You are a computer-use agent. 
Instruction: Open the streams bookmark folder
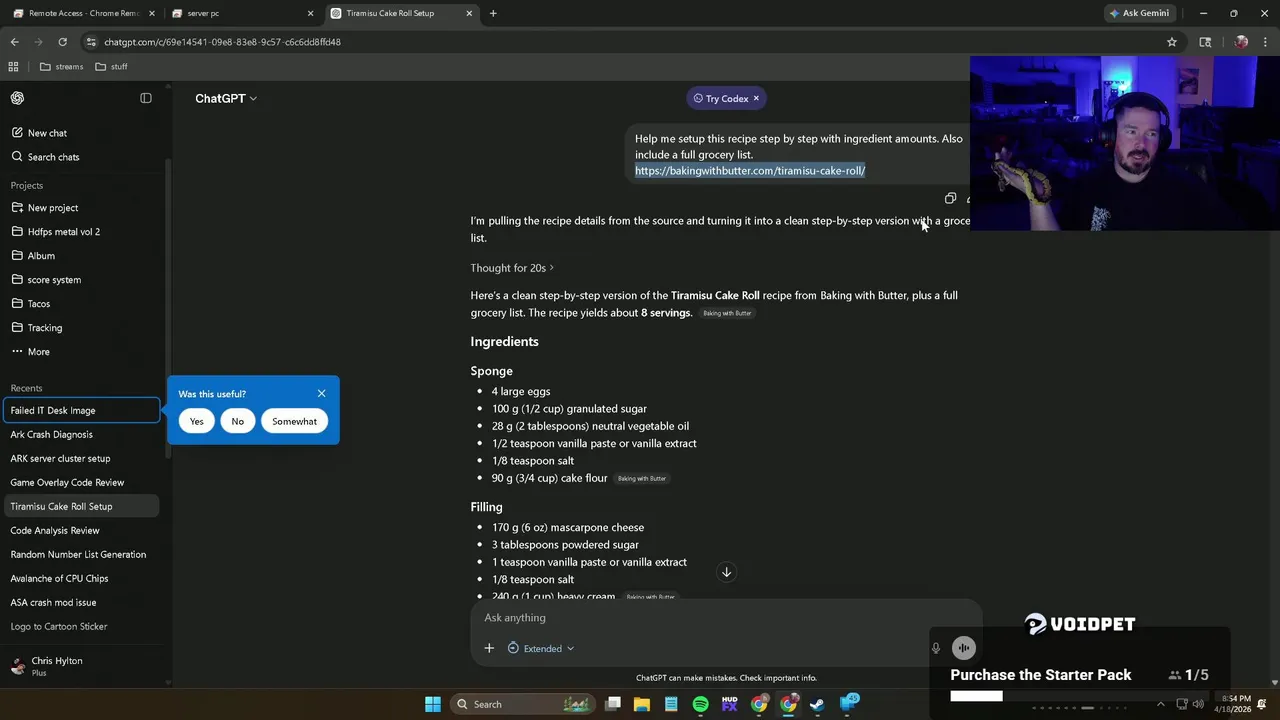(x=62, y=67)
